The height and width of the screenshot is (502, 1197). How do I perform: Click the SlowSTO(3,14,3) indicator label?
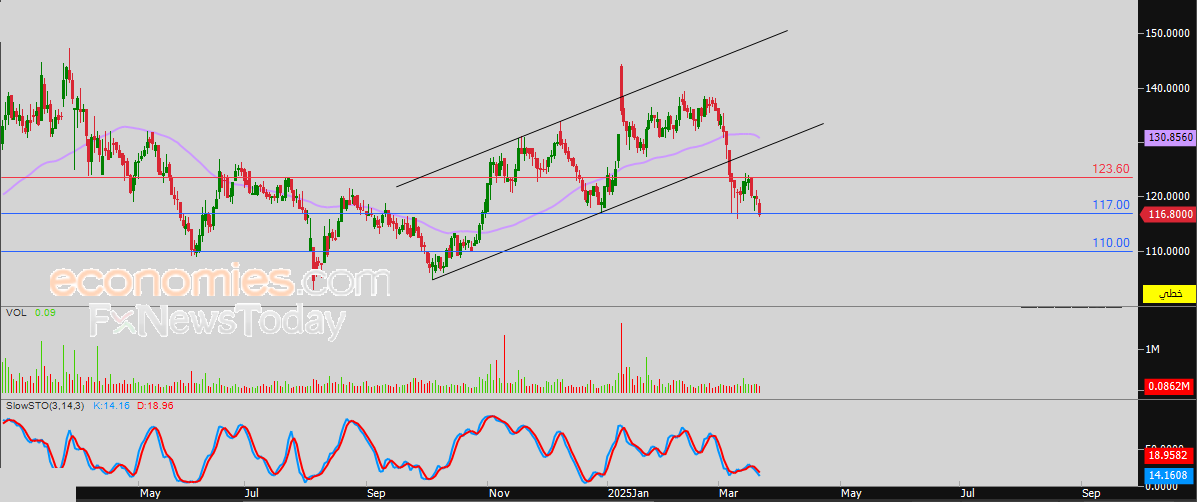coord(46,405)
